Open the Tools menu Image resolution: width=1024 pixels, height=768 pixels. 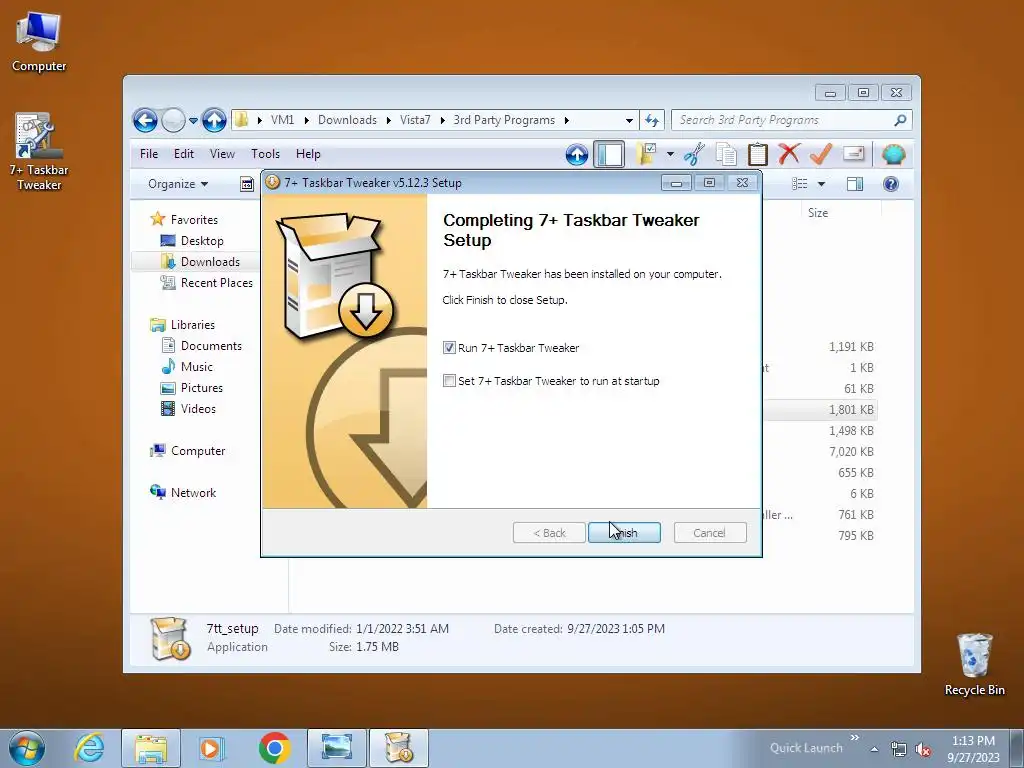tap(265, 154)
